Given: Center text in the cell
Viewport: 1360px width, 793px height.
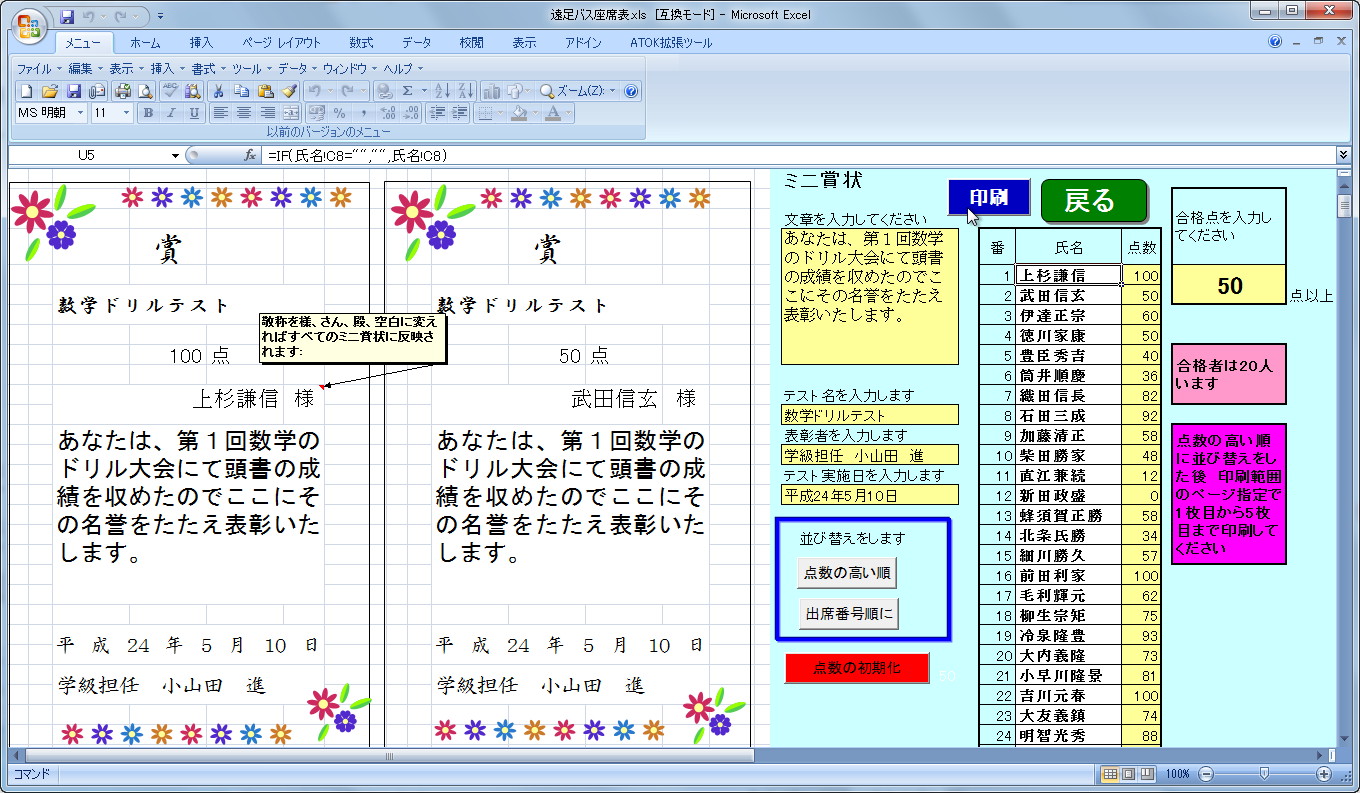Looking at the screenshot, I should pyautogui.click(x=243, y=113).
